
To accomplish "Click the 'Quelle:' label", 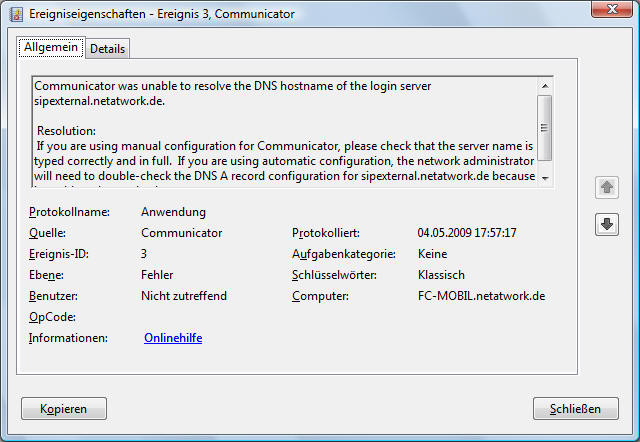I will [x=47, y=233].
